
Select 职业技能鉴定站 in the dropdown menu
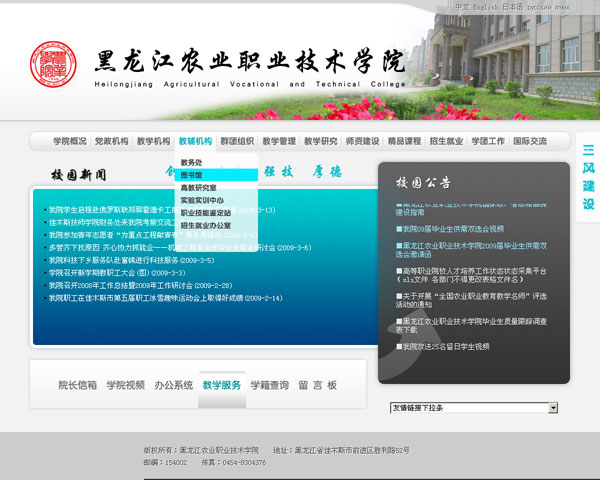pyautogui.click(x=205, y=213)
